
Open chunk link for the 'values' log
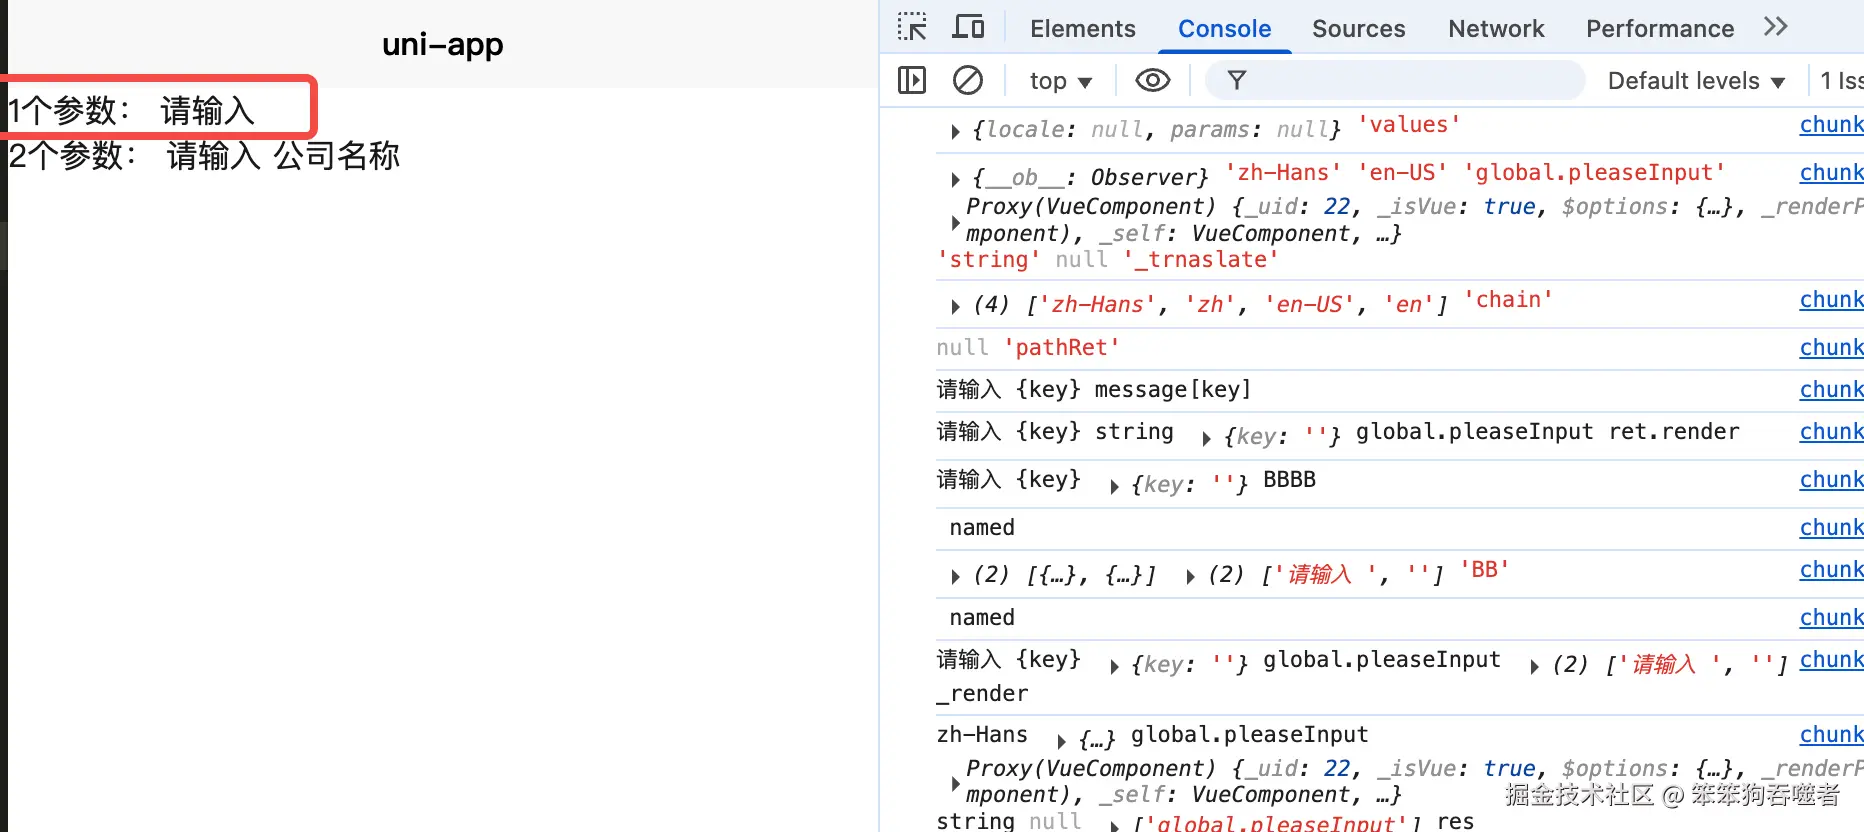click(1831, 125)
